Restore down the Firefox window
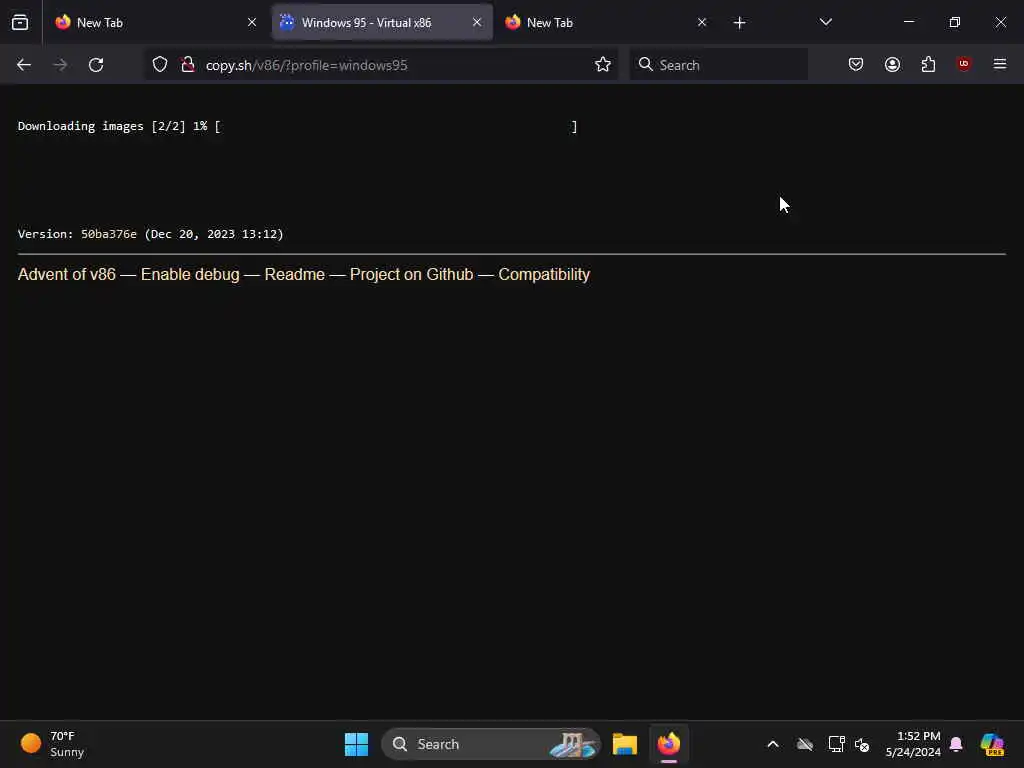The image size is (1024, 768). click(x=954, y=22)
